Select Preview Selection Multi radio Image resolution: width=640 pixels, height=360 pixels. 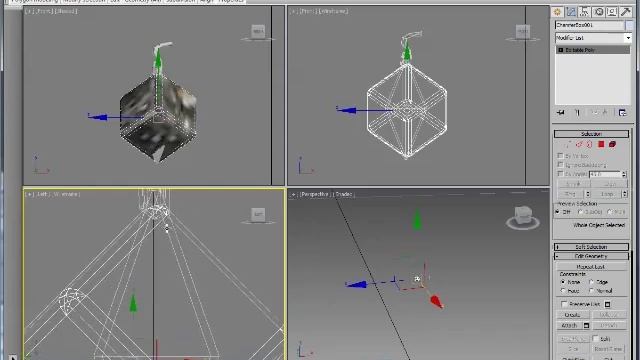coord(609,212)
